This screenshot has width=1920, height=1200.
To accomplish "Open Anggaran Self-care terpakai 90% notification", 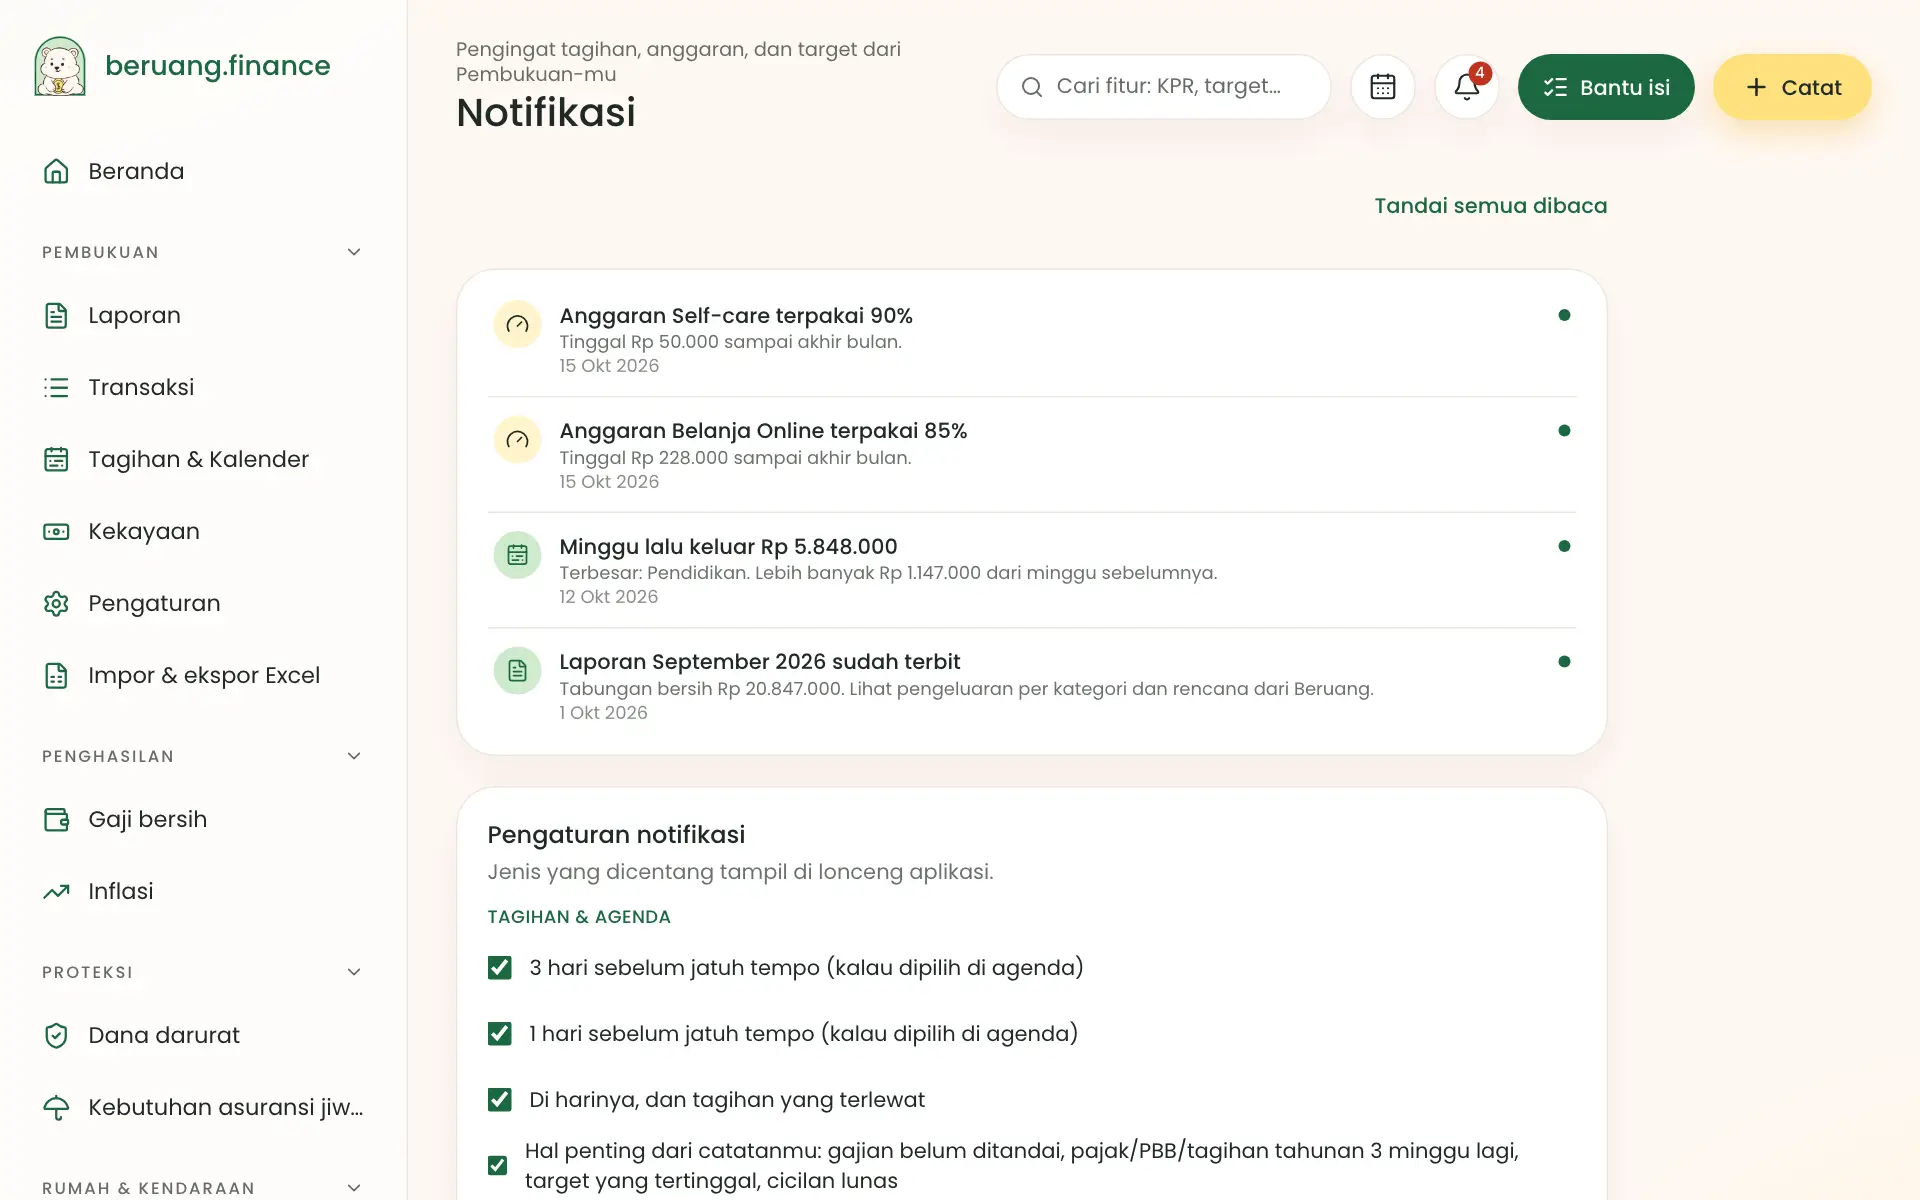I will 1031,339.
